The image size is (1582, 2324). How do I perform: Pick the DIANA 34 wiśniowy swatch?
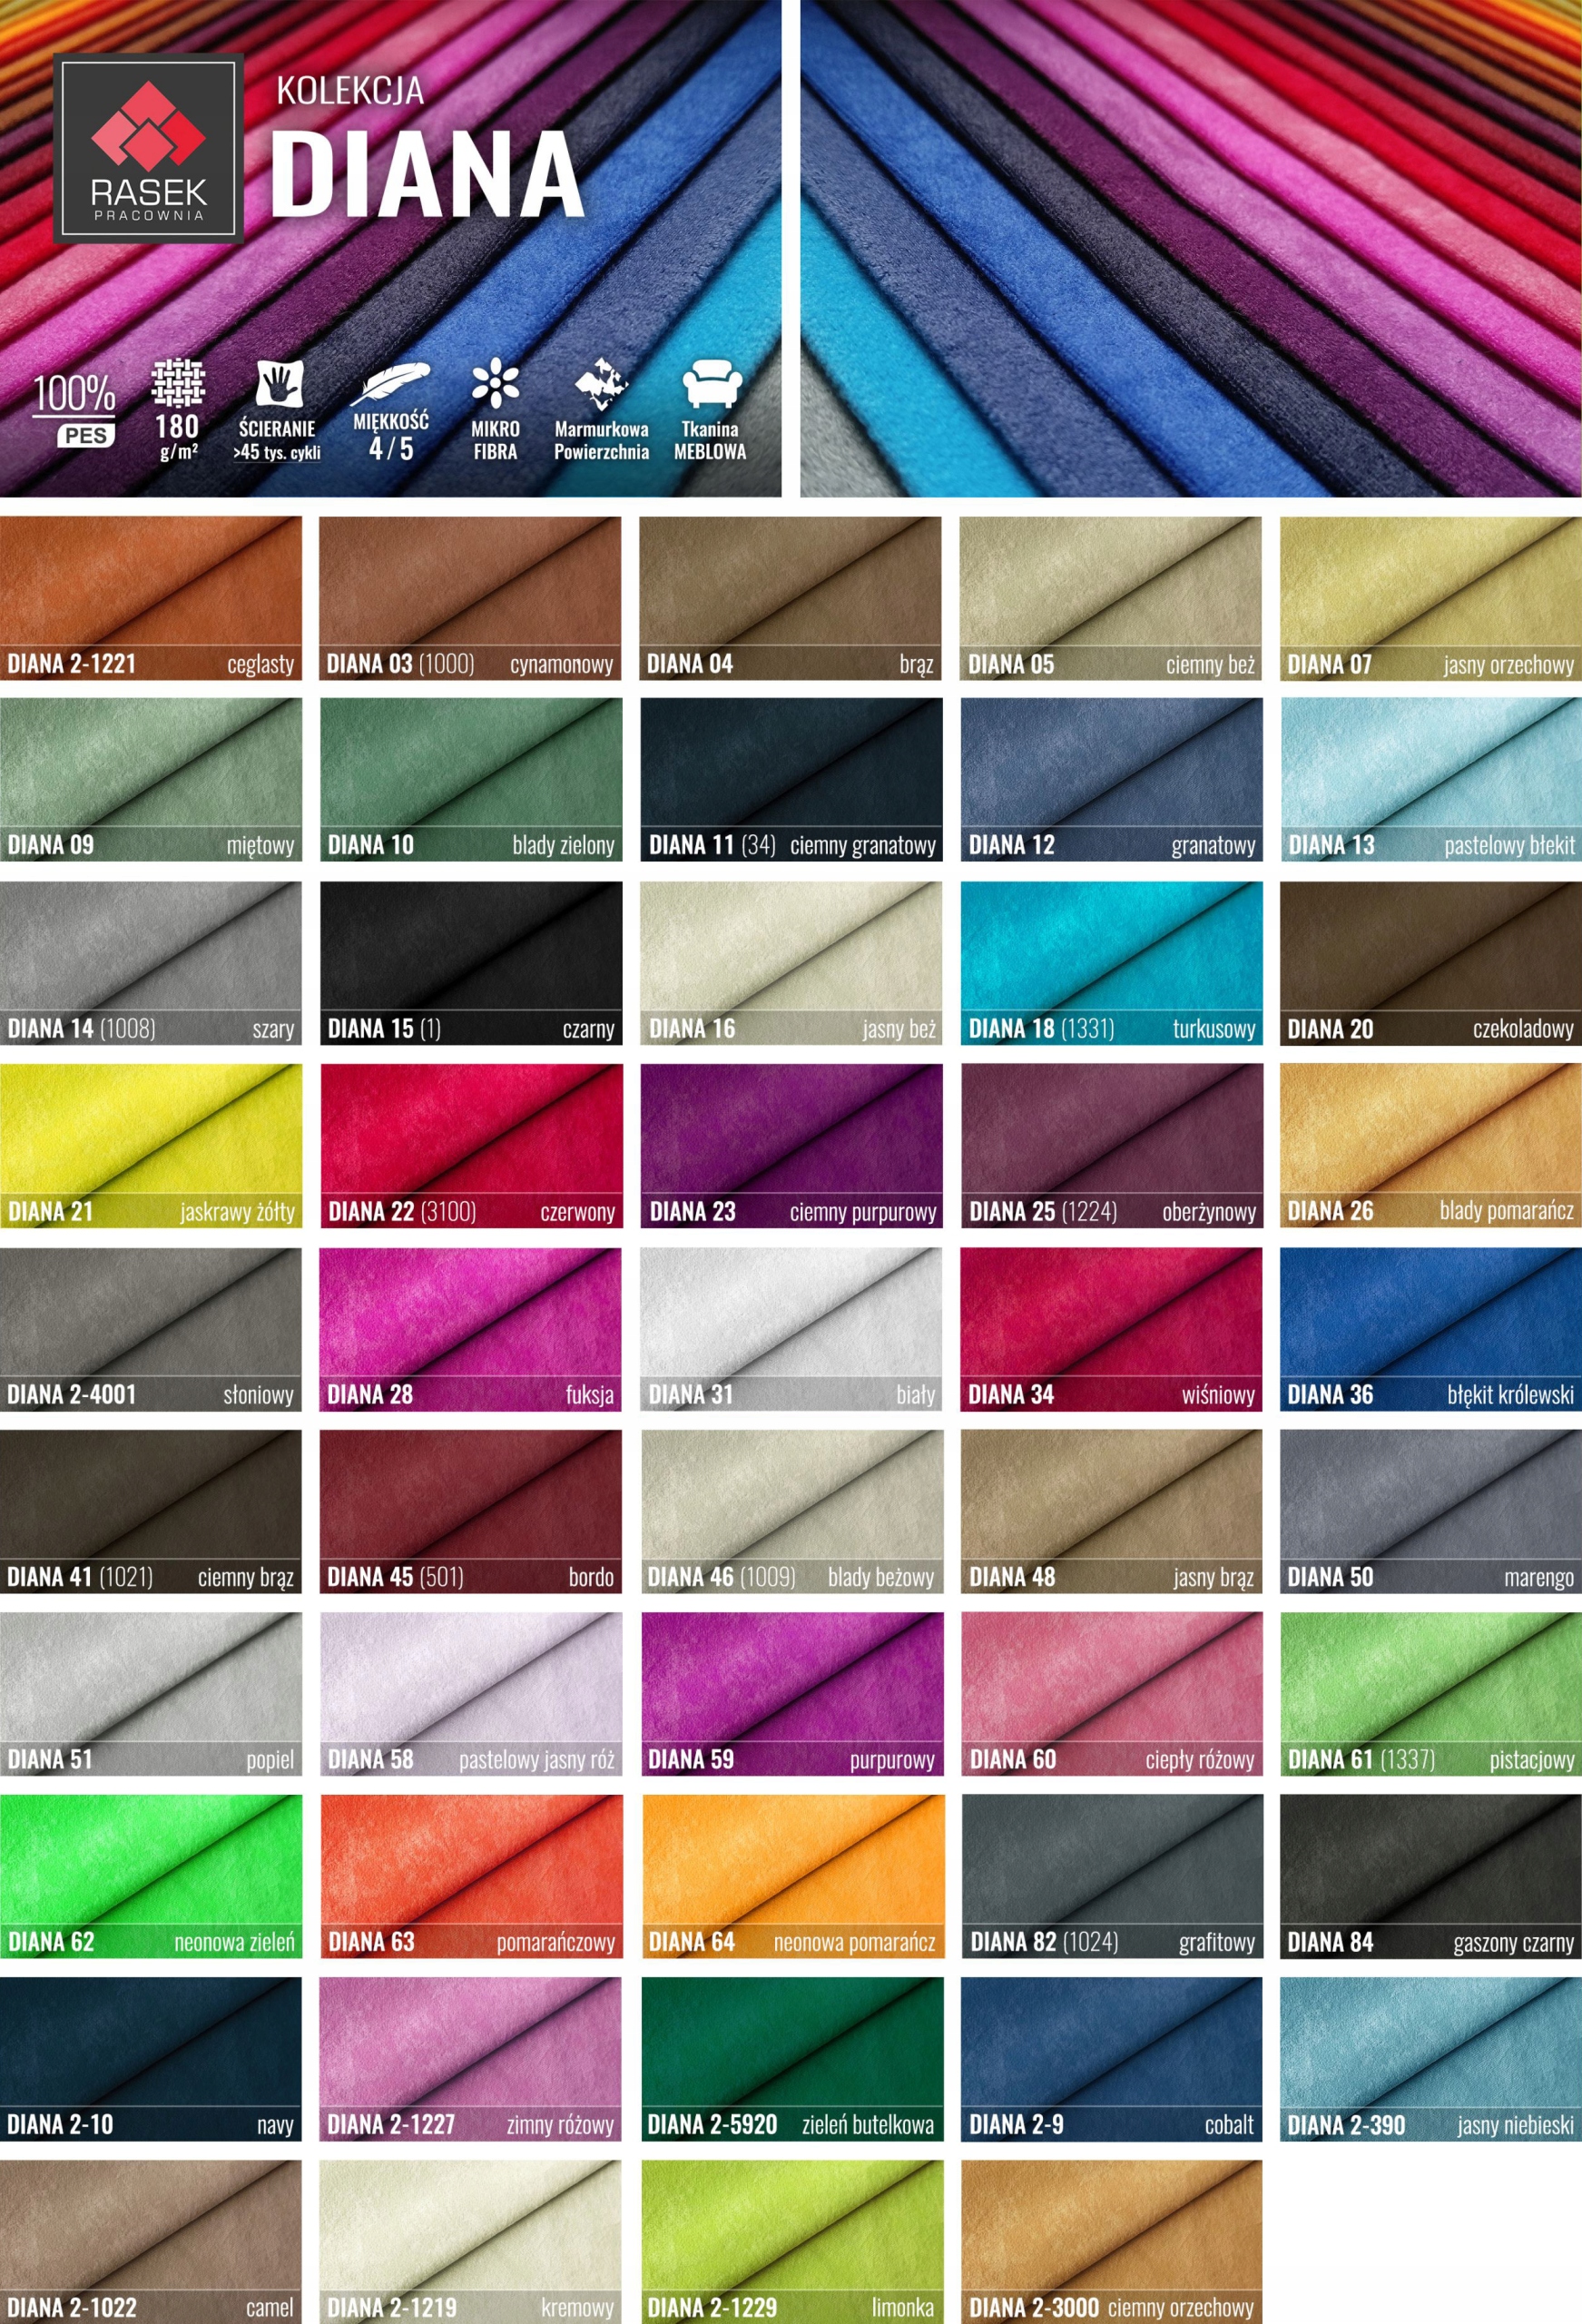click(x=1111, y=1329)
